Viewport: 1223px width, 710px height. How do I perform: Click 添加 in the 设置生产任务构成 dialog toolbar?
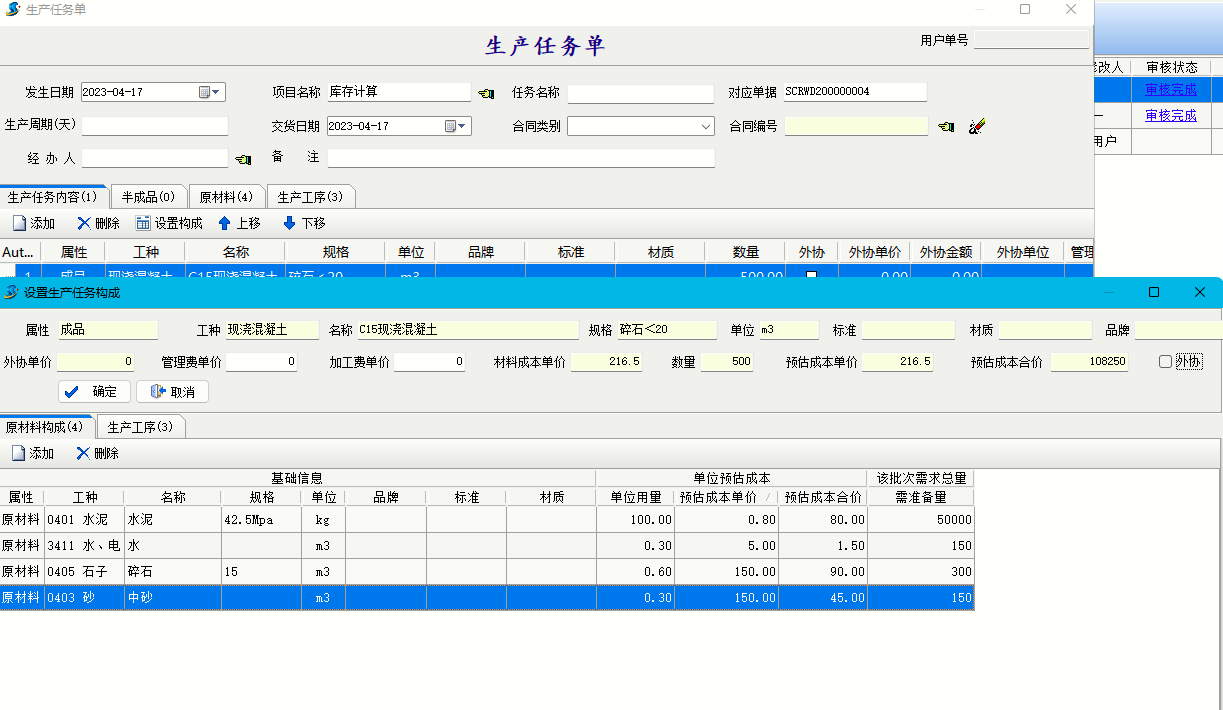(x=32, y=453)
